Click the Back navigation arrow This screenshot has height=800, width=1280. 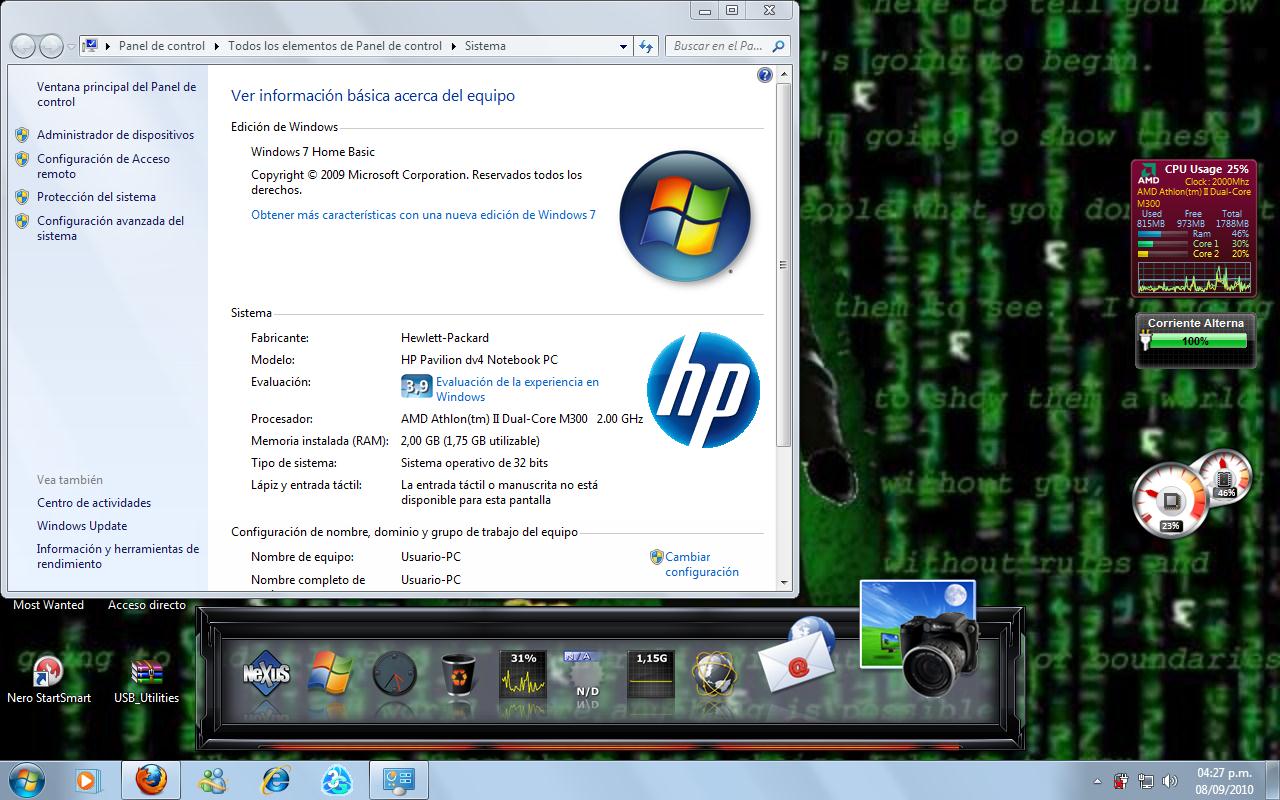[x=23, y=46]
